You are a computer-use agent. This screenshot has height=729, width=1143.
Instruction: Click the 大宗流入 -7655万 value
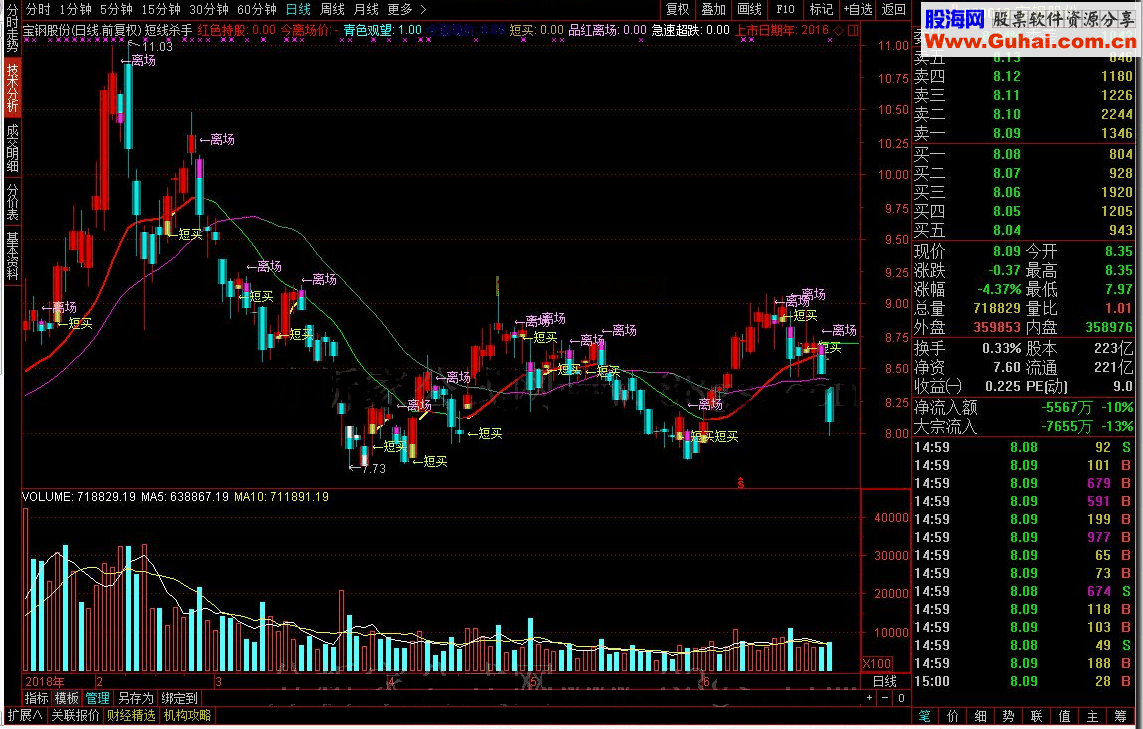(1066, 426)
